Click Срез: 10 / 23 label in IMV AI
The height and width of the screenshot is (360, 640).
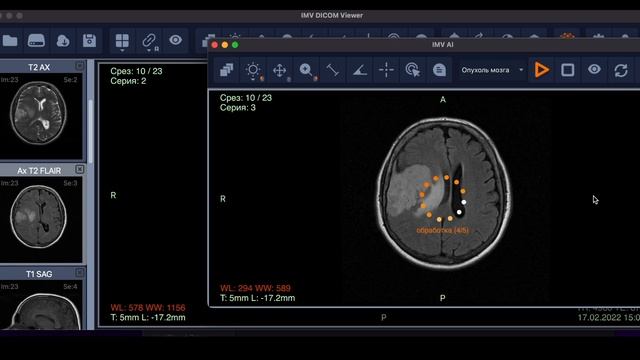[246, 98]
